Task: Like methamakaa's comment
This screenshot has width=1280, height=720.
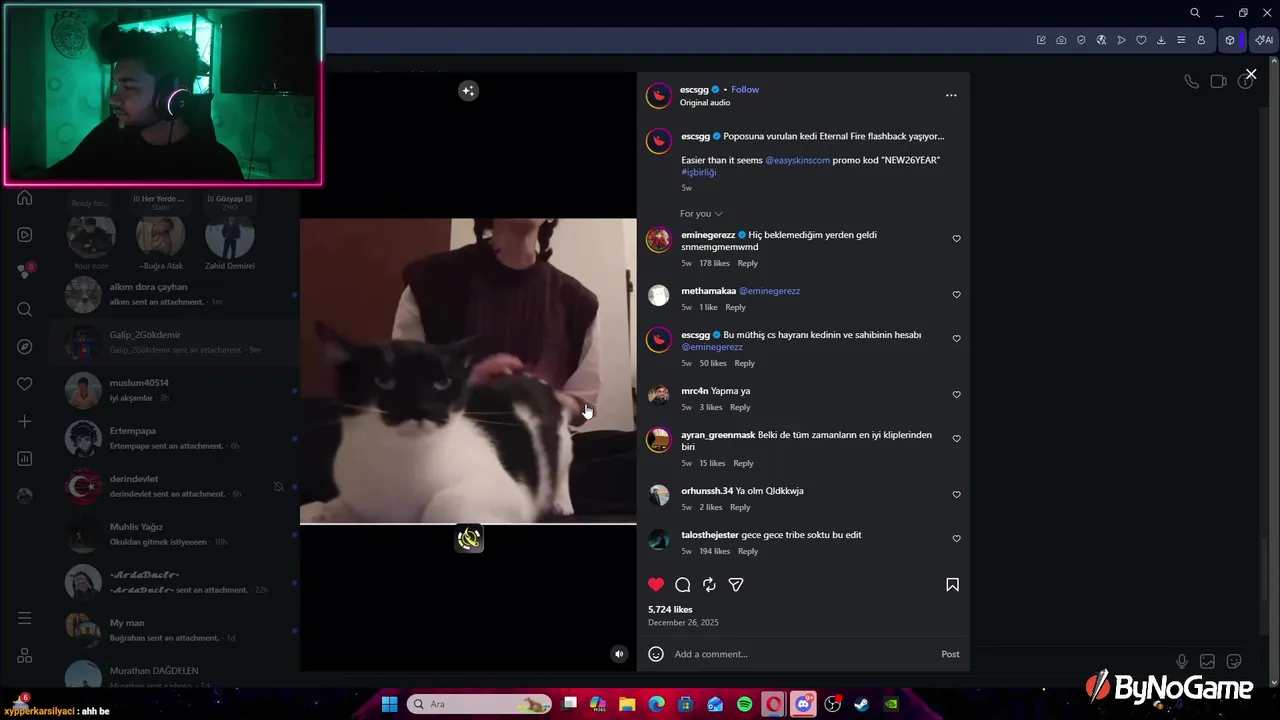Action: [x=956, y=295]
